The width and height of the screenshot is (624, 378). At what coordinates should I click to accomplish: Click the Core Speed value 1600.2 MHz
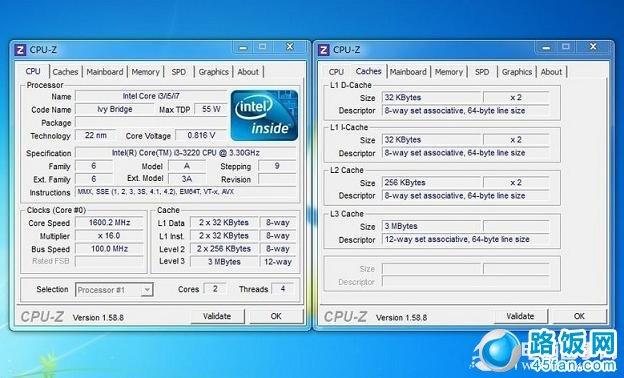(109, 223)
